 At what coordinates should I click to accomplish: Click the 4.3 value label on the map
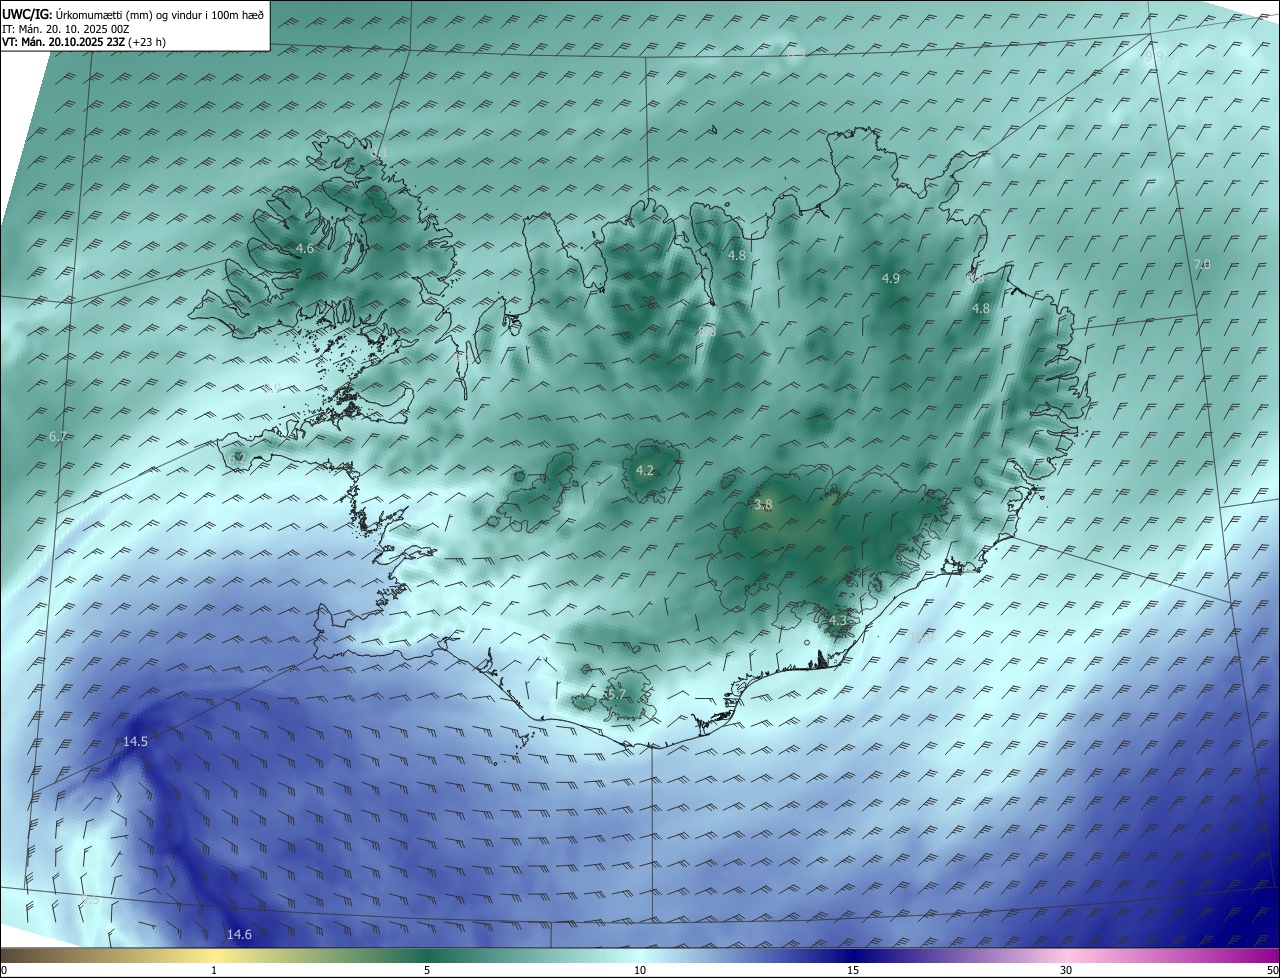(x=837, y=620)
